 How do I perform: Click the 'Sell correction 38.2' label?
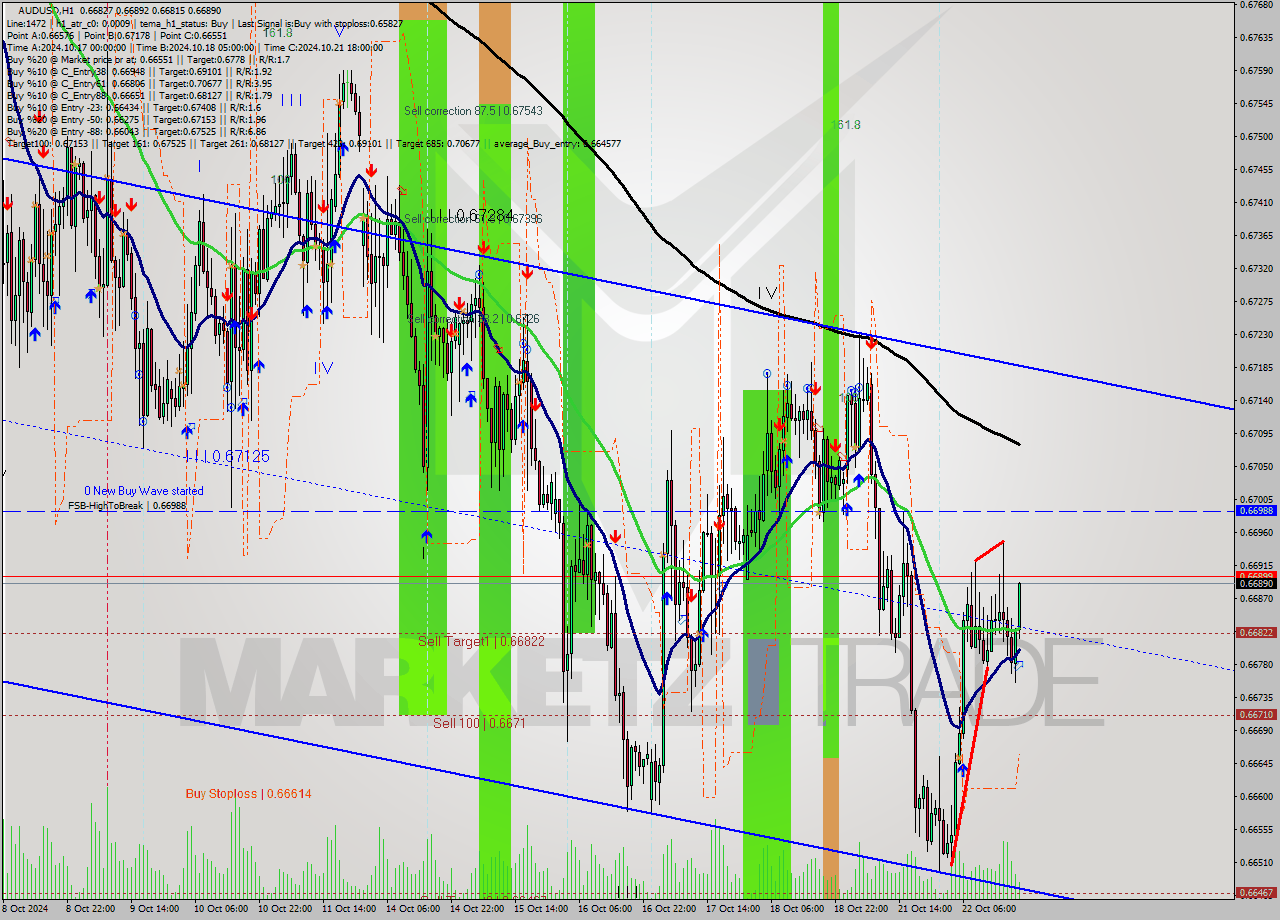(473, 318)
